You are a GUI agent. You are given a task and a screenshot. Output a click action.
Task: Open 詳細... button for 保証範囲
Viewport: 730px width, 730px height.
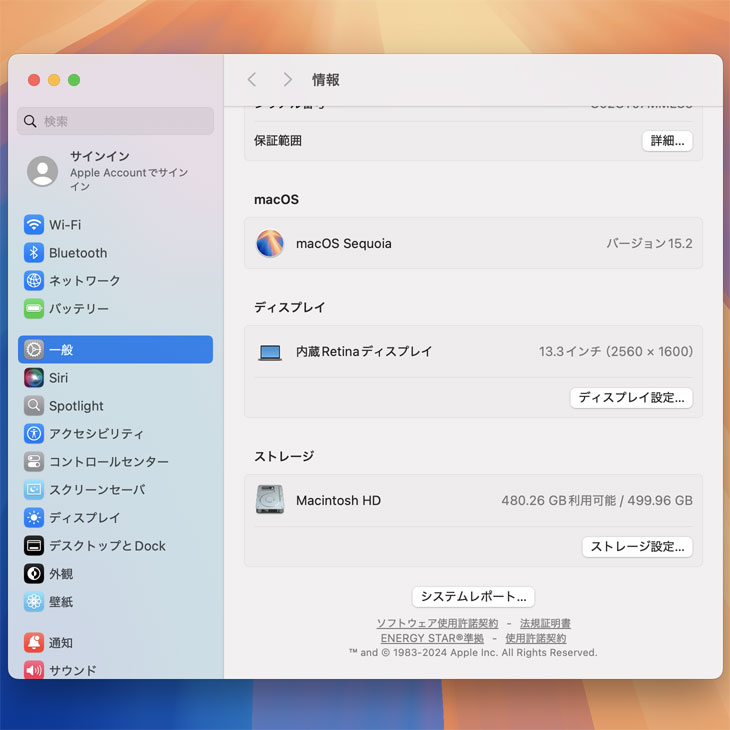pos(667,141)
